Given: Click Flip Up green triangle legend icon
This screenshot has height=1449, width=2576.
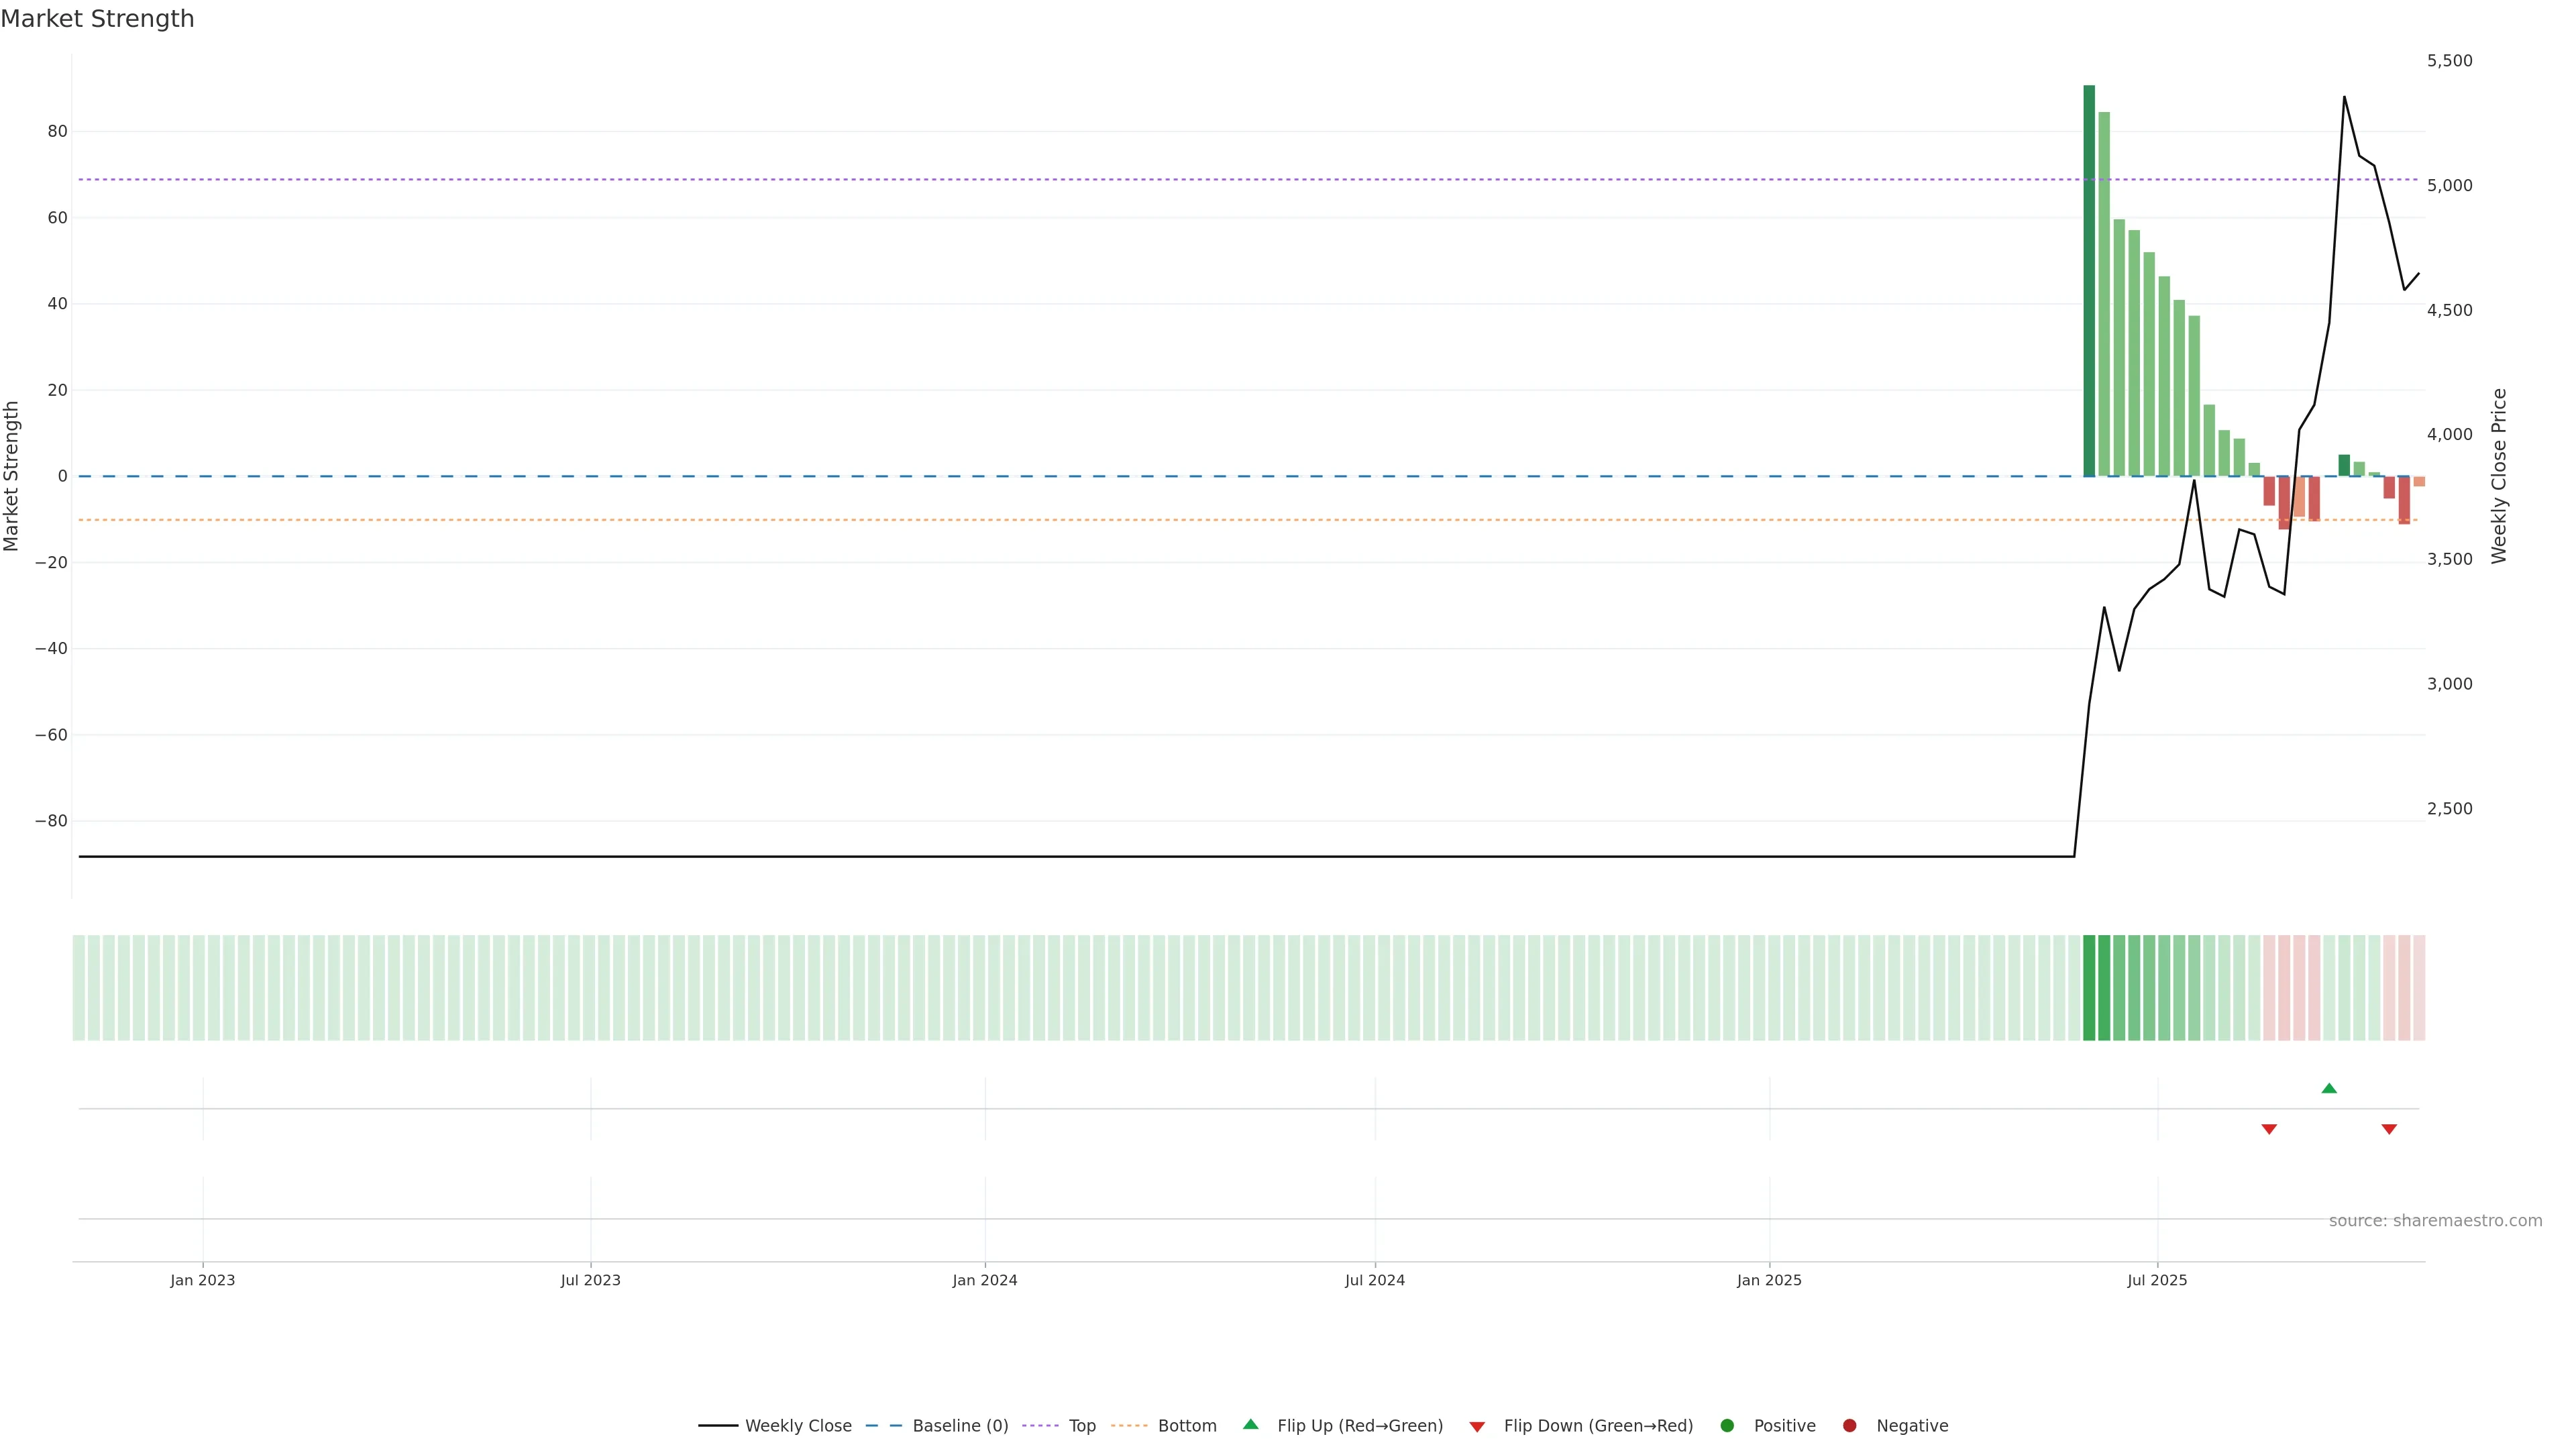Looking at the screenshot, I should click(1250, 1425).
